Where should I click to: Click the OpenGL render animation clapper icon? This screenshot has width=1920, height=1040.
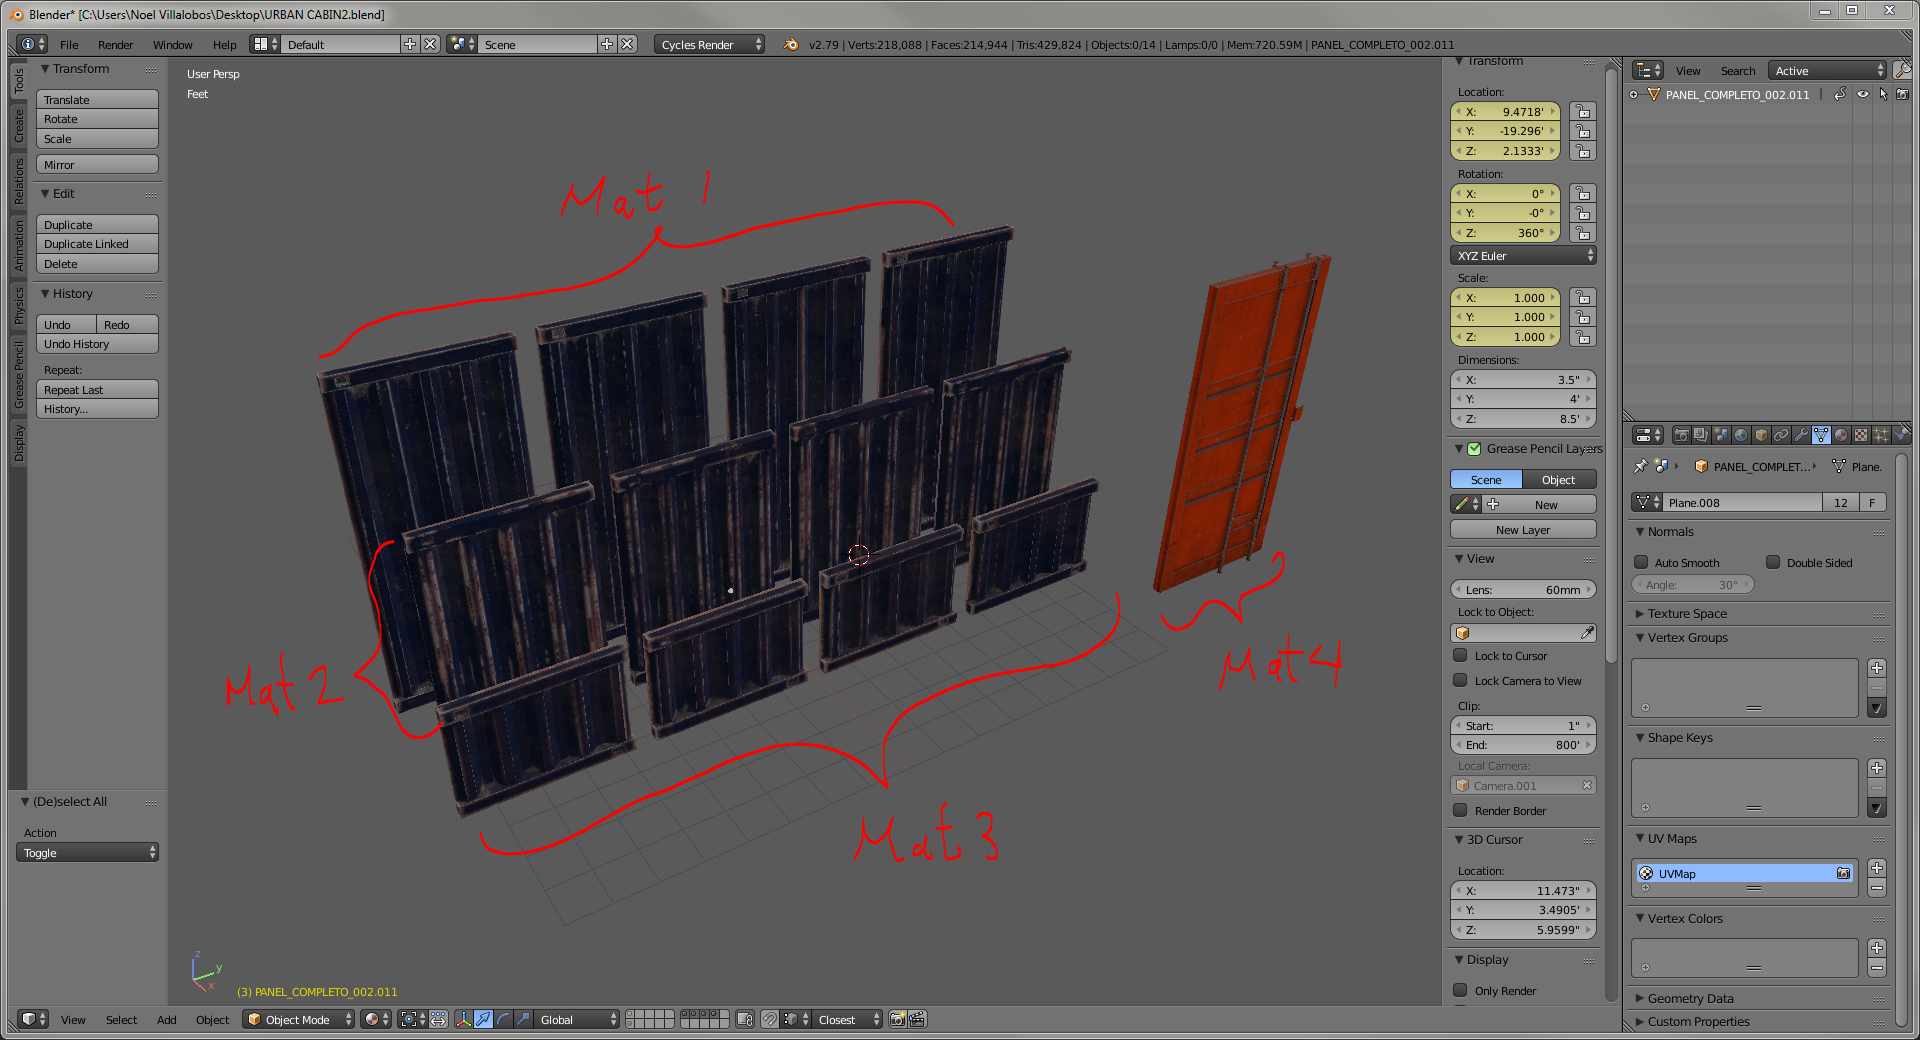click(x=917, y=1019)
